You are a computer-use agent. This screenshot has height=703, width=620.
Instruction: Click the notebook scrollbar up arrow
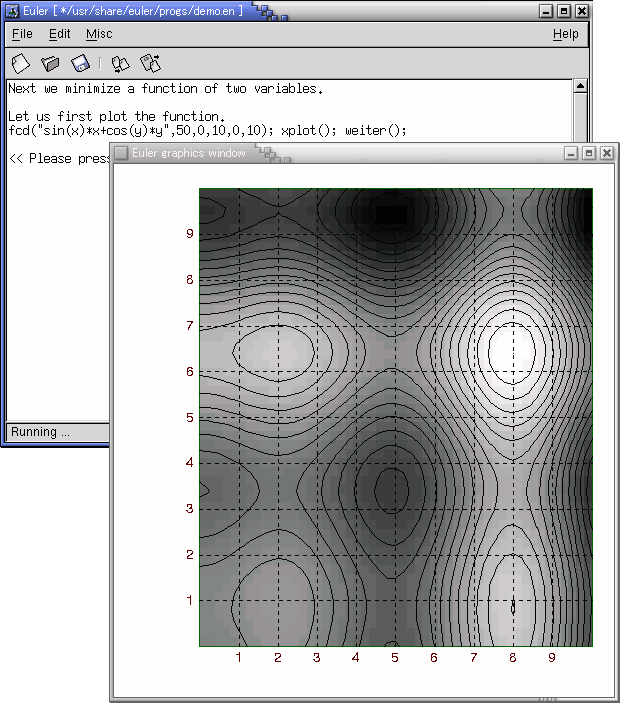pos(580,86)
